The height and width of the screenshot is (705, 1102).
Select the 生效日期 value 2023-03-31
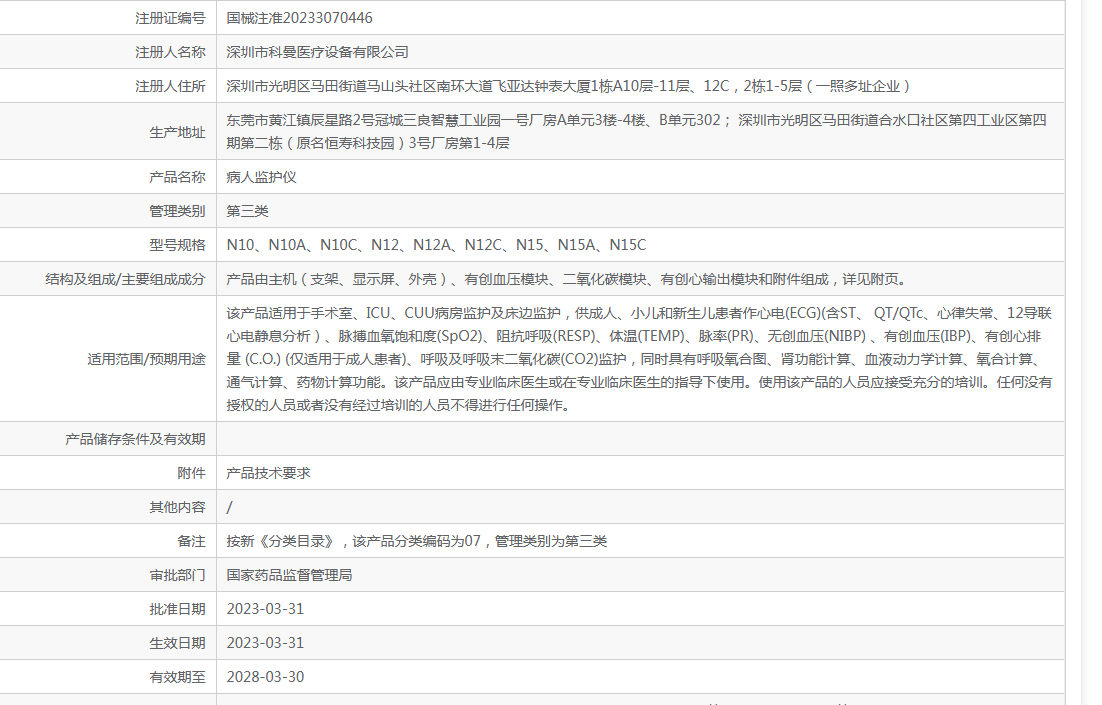pyautogui.click(x=266, y=643)
